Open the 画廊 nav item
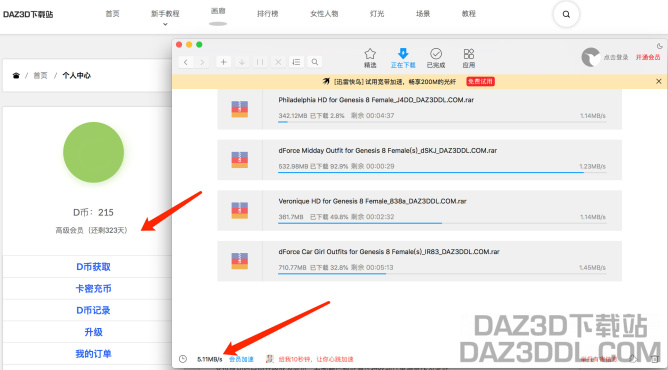Image resolution: width=668 pixels, height=370 pixels. (218, 11)
